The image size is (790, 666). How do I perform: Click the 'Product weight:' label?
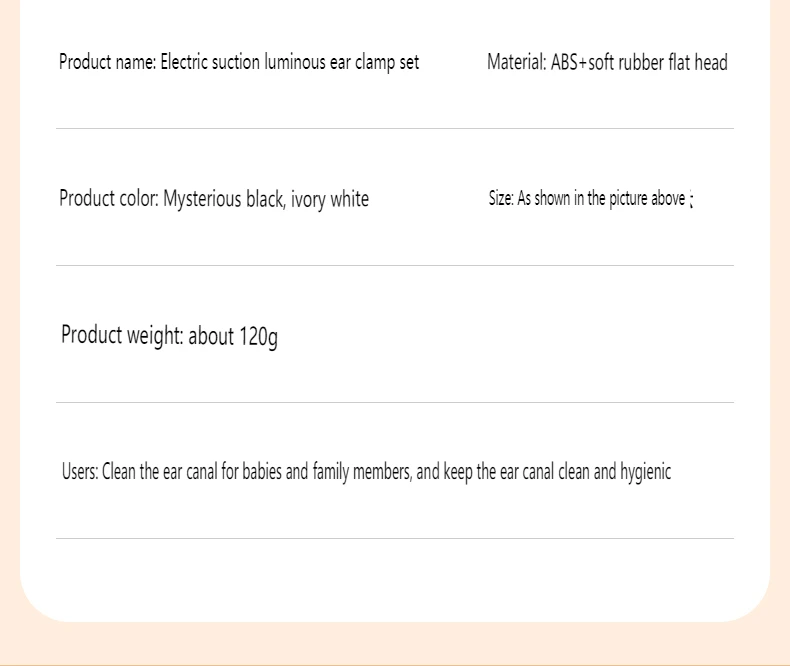tap(122, 336)
